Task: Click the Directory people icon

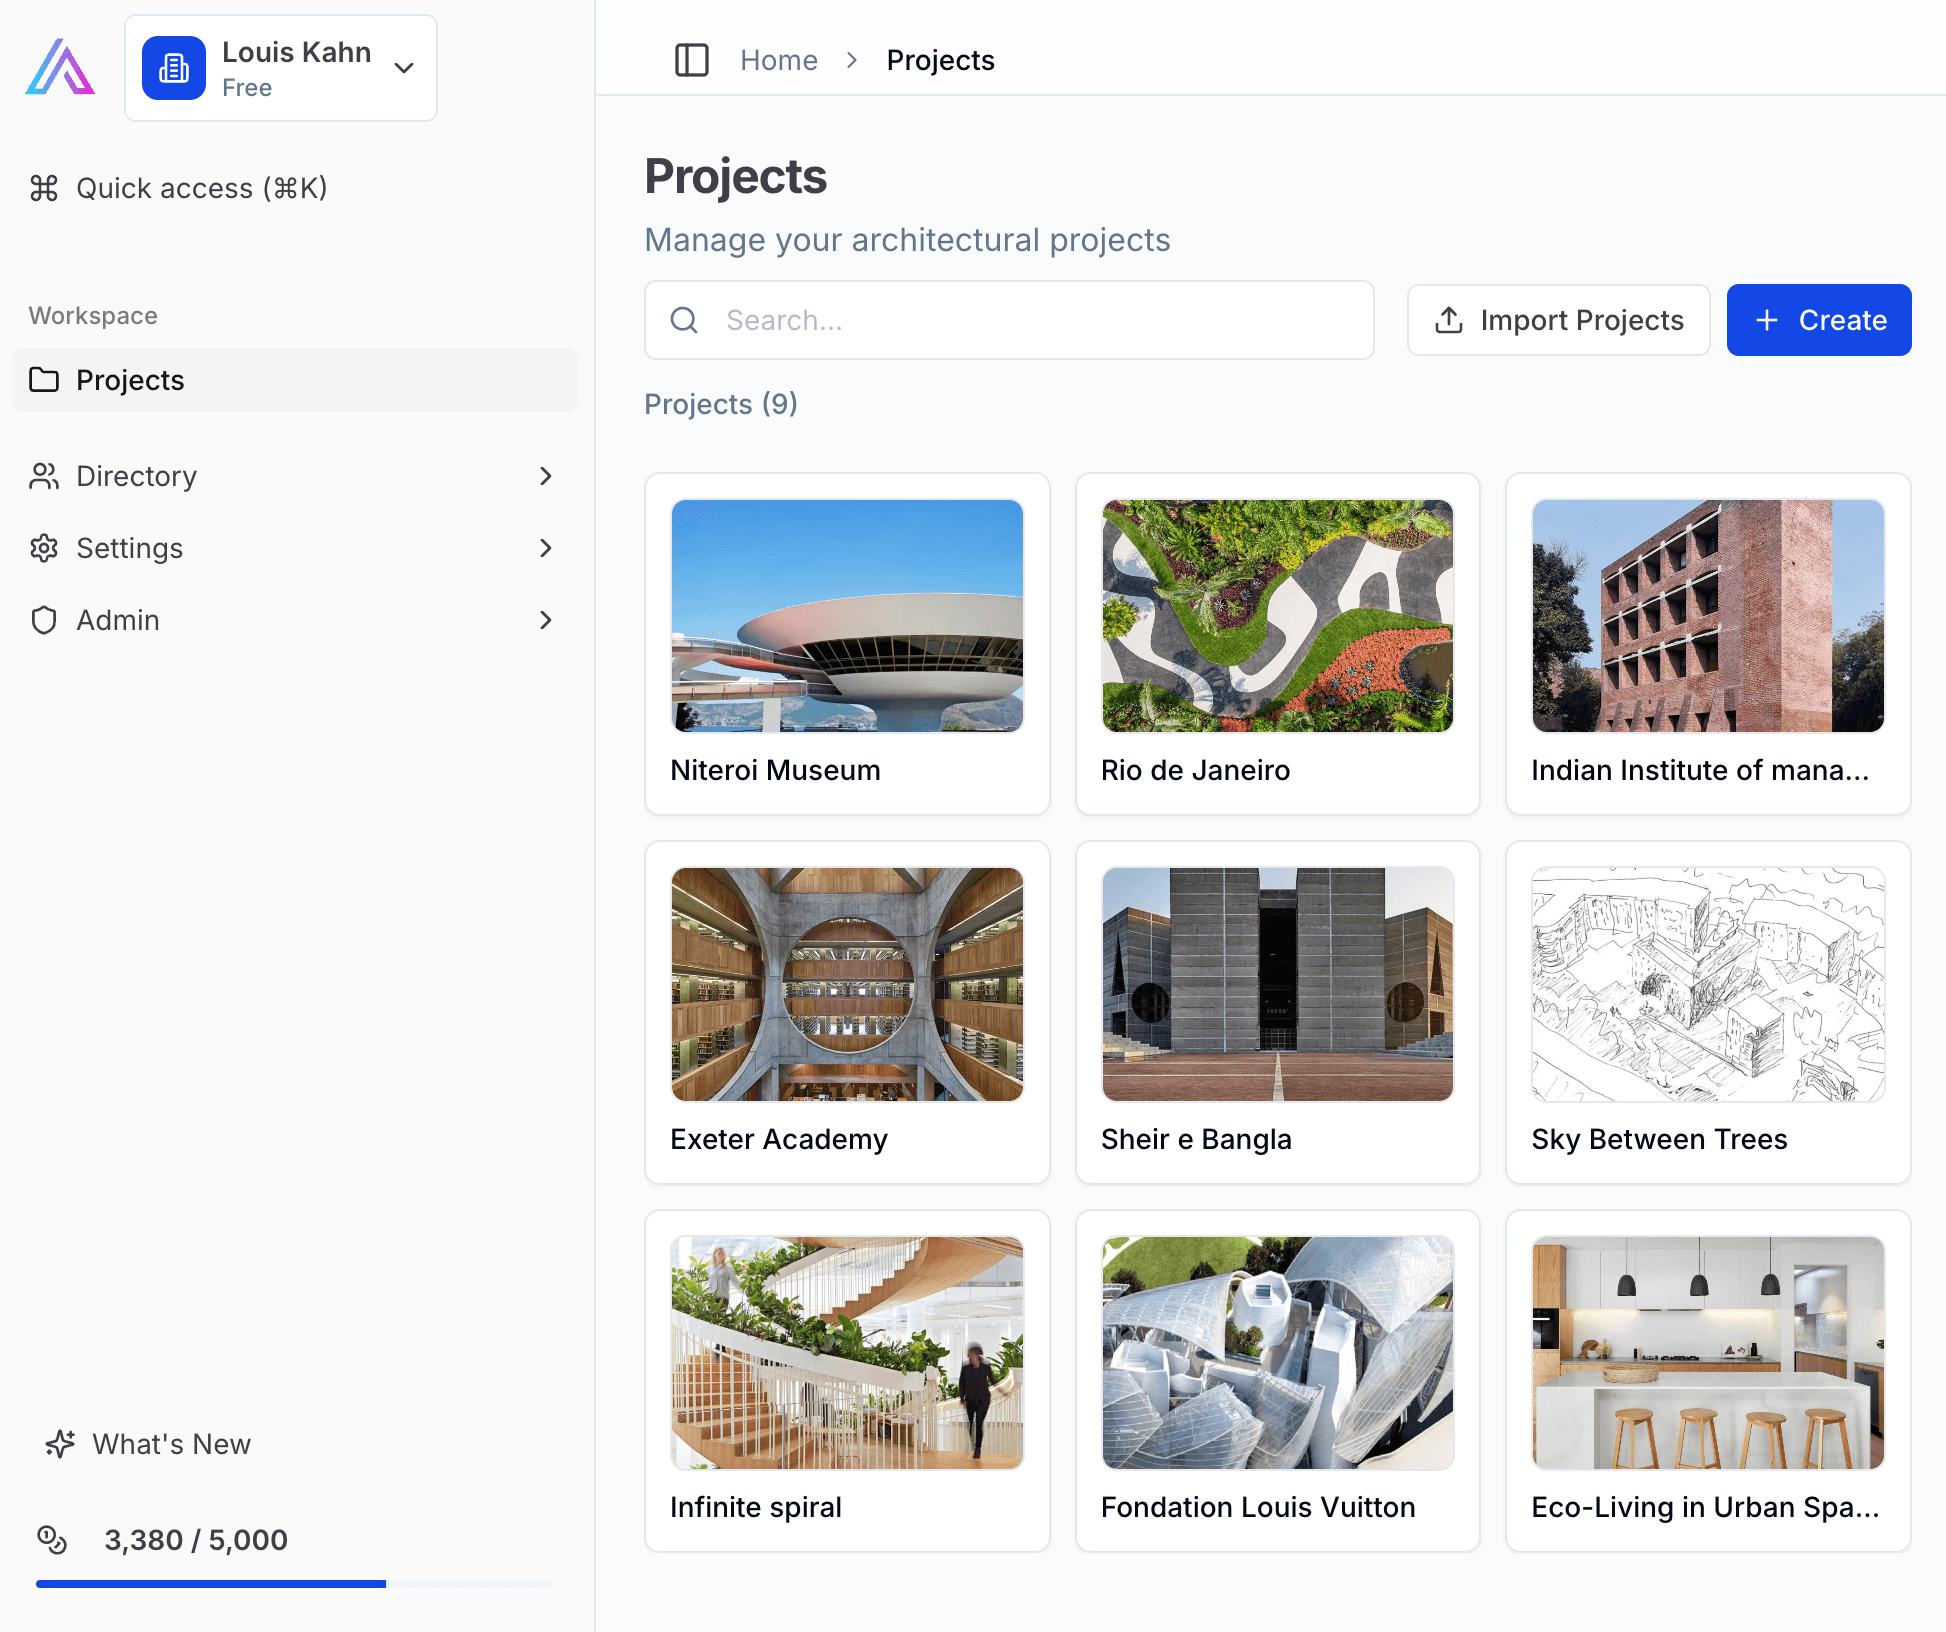Action: tap(44, 476)
